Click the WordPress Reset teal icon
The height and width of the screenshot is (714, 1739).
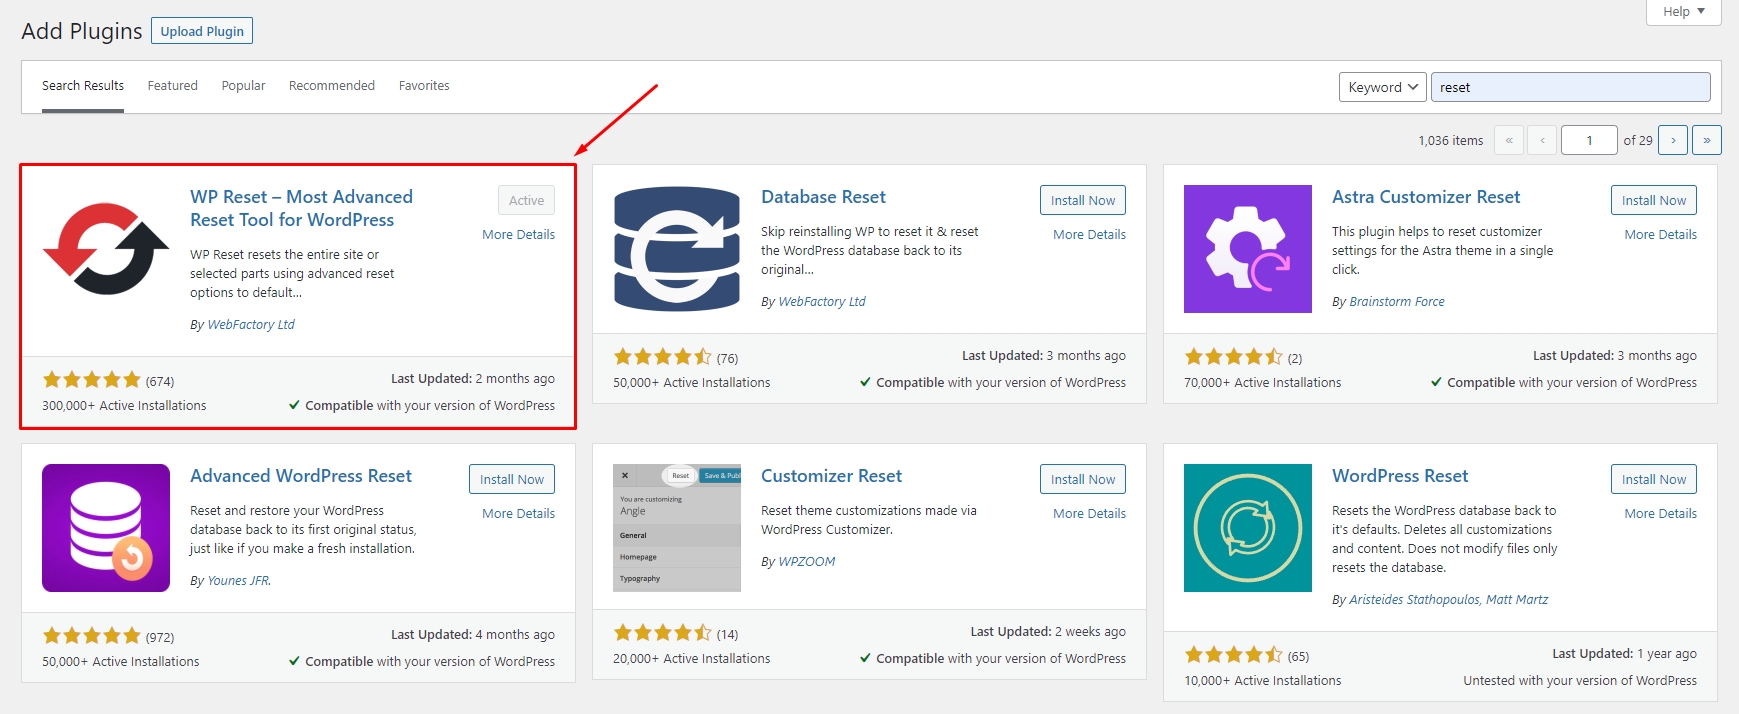coord(1247,528)
